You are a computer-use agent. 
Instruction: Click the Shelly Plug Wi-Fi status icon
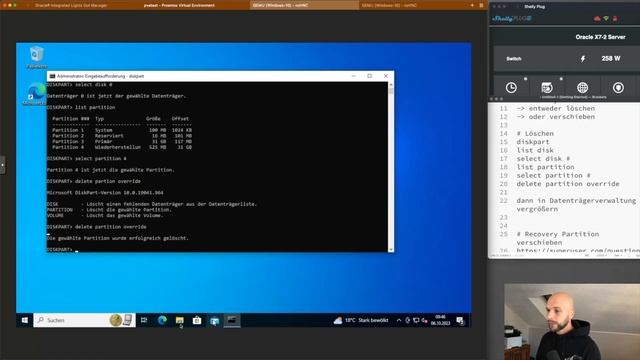click(606, 19)
